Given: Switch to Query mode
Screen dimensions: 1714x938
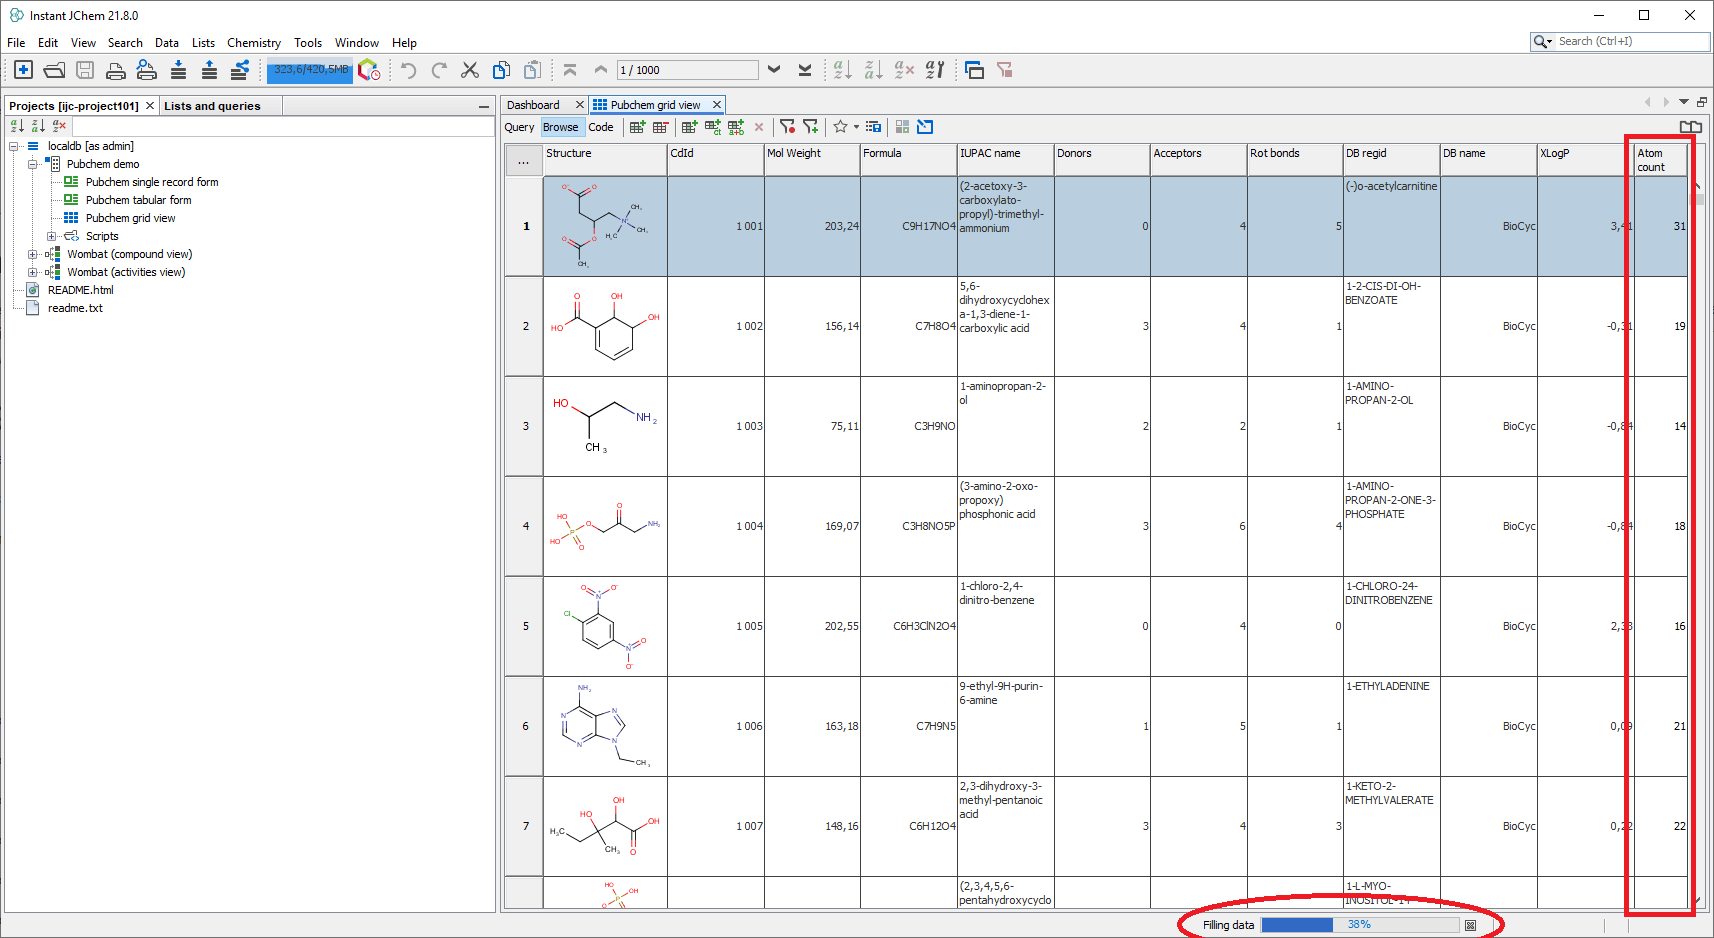Looking at the screenshot, I should [519, 127].
